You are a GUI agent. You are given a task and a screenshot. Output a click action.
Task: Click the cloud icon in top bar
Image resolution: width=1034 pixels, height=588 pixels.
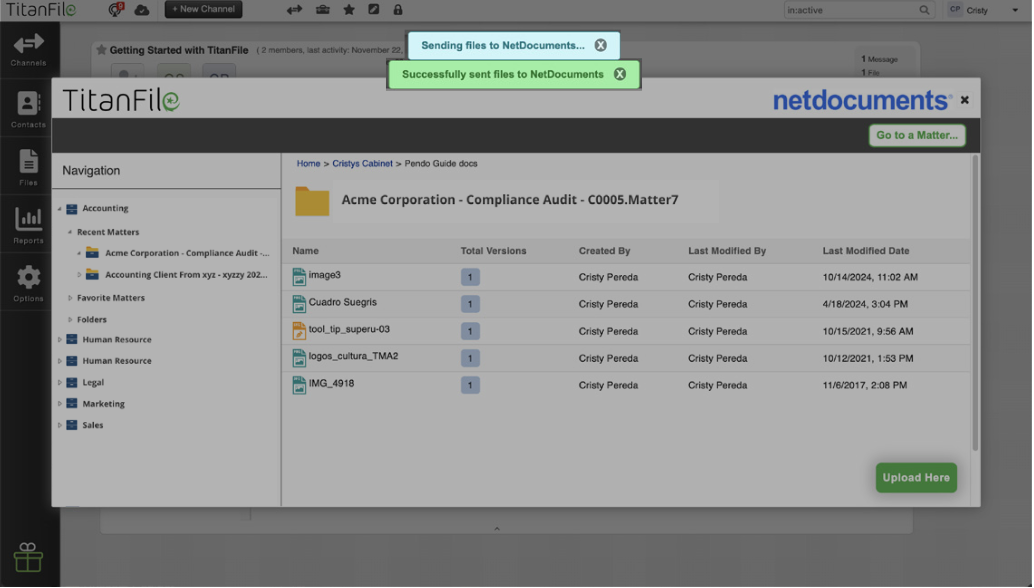coord(142,10)
